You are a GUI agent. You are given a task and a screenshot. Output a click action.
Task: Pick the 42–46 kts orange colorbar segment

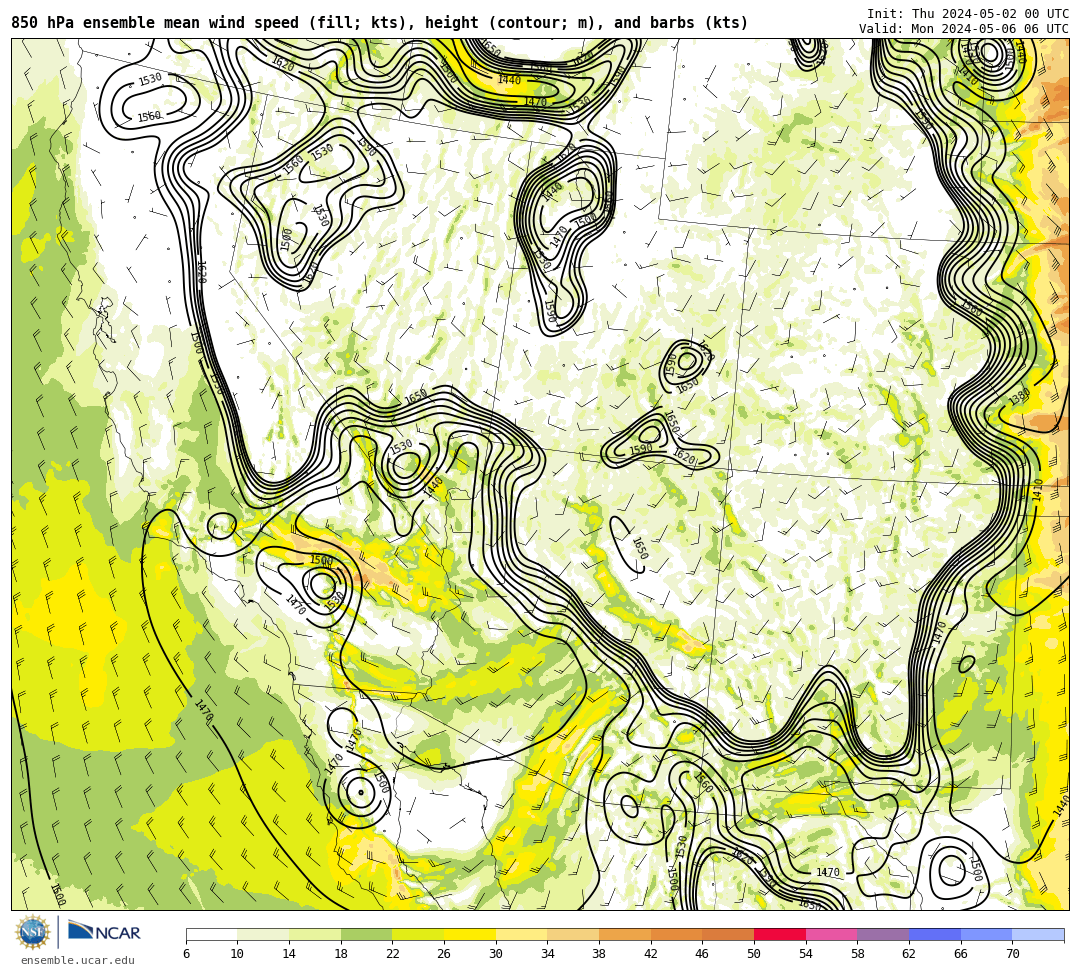coord(676,934)
